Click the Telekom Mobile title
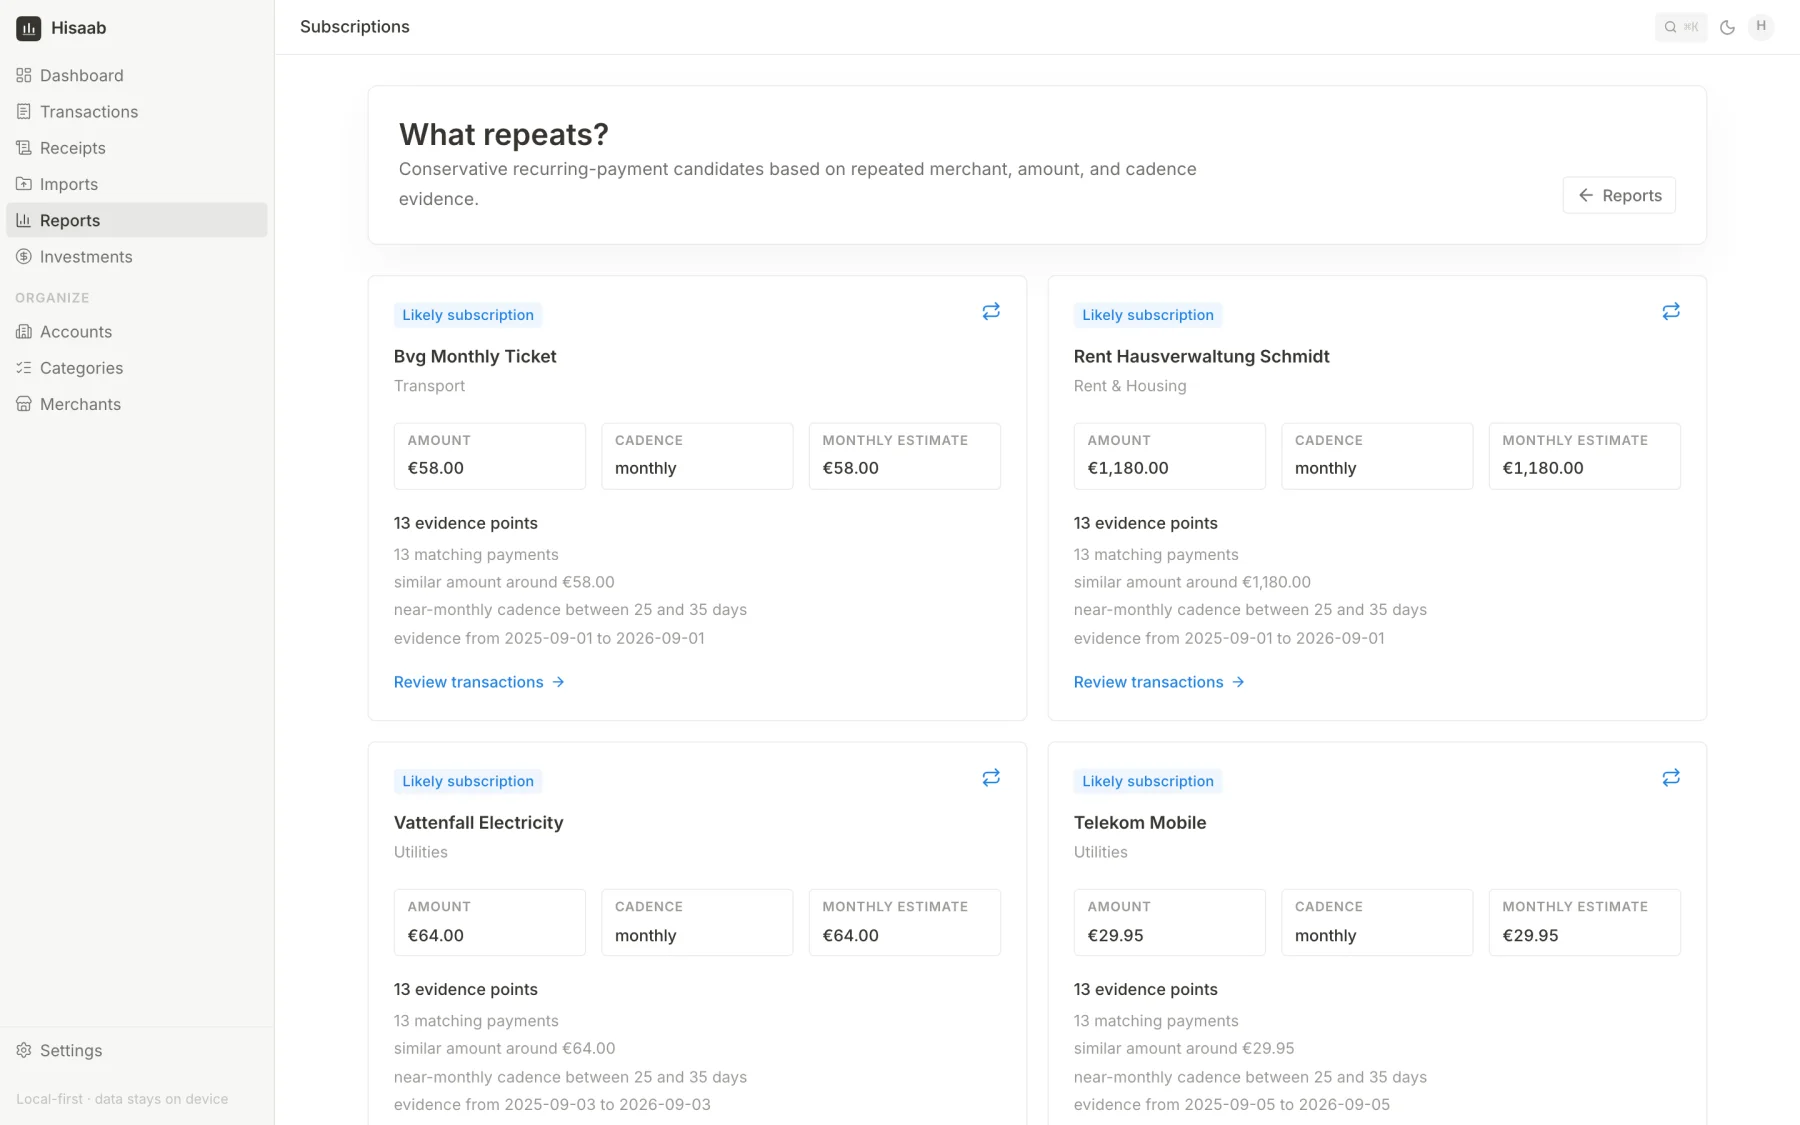The width and height of the screenshot is (1800, 1125). click(1140, 822)
